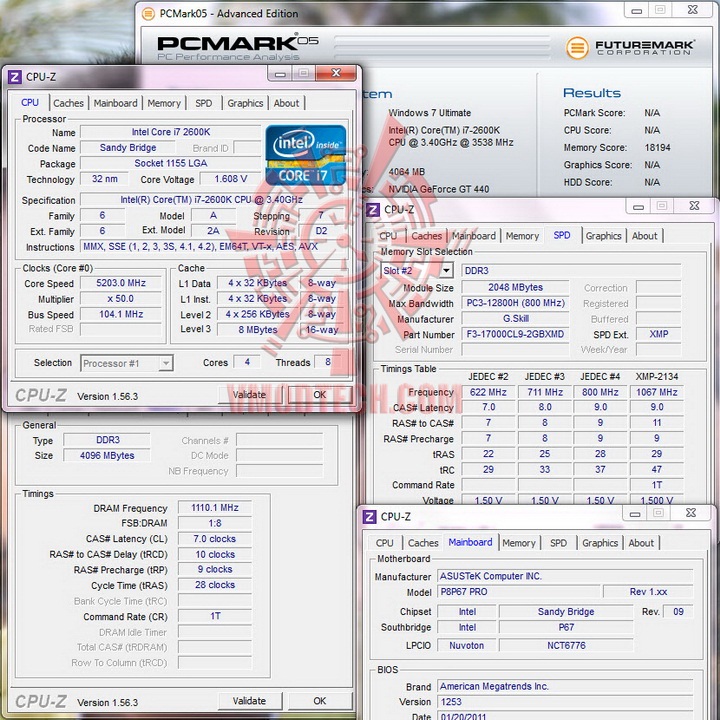Click the Socket 1155 LGA package field
The image size is (720, 720).
click(x=170, y=163)
